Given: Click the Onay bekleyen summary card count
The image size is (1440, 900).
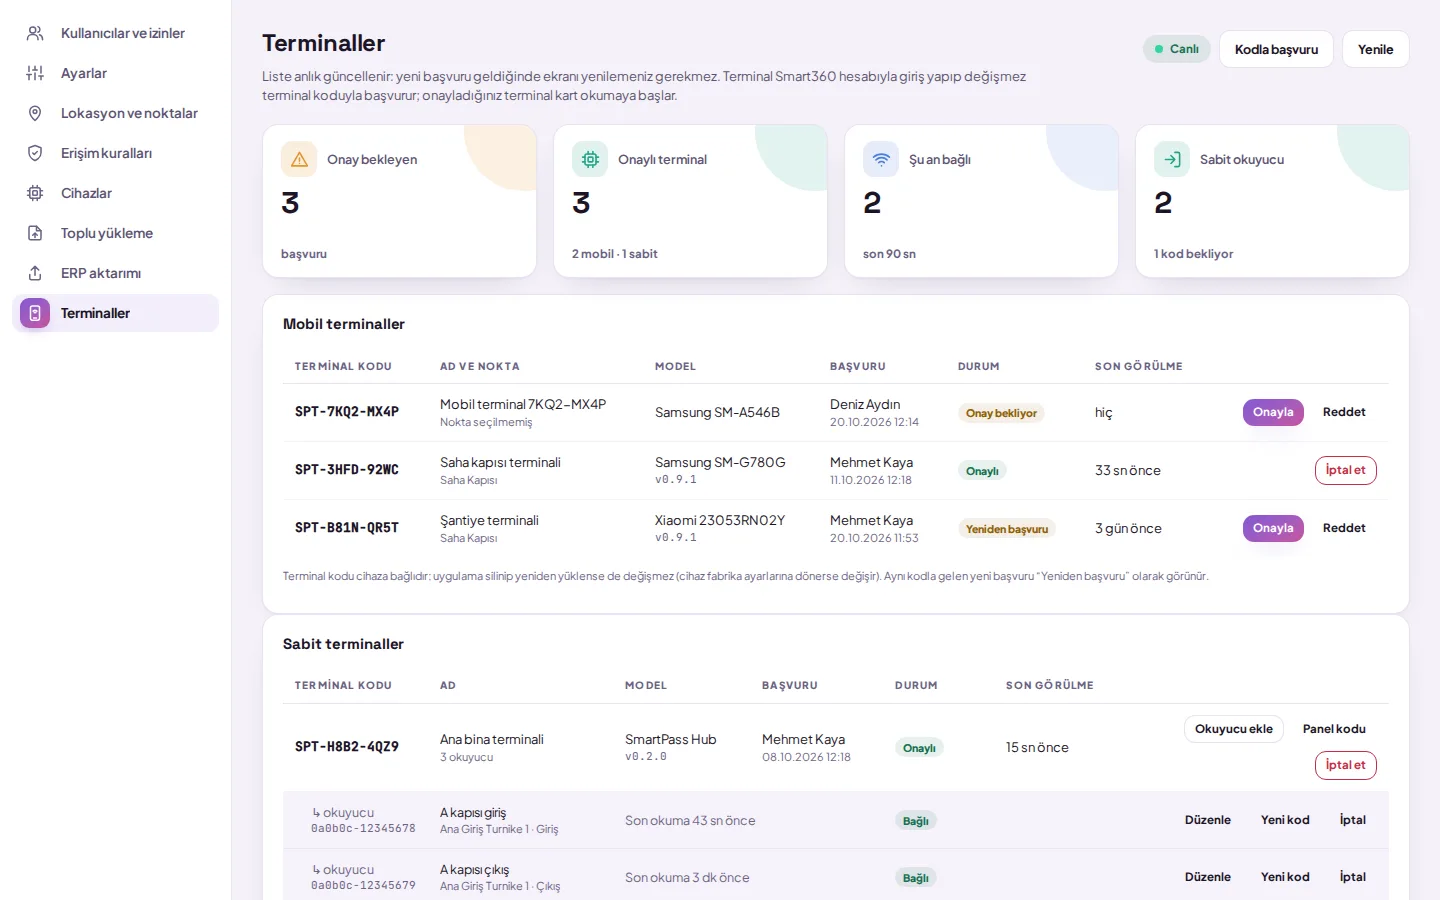Looking at the screenshot, I should (x=291, y=203).
